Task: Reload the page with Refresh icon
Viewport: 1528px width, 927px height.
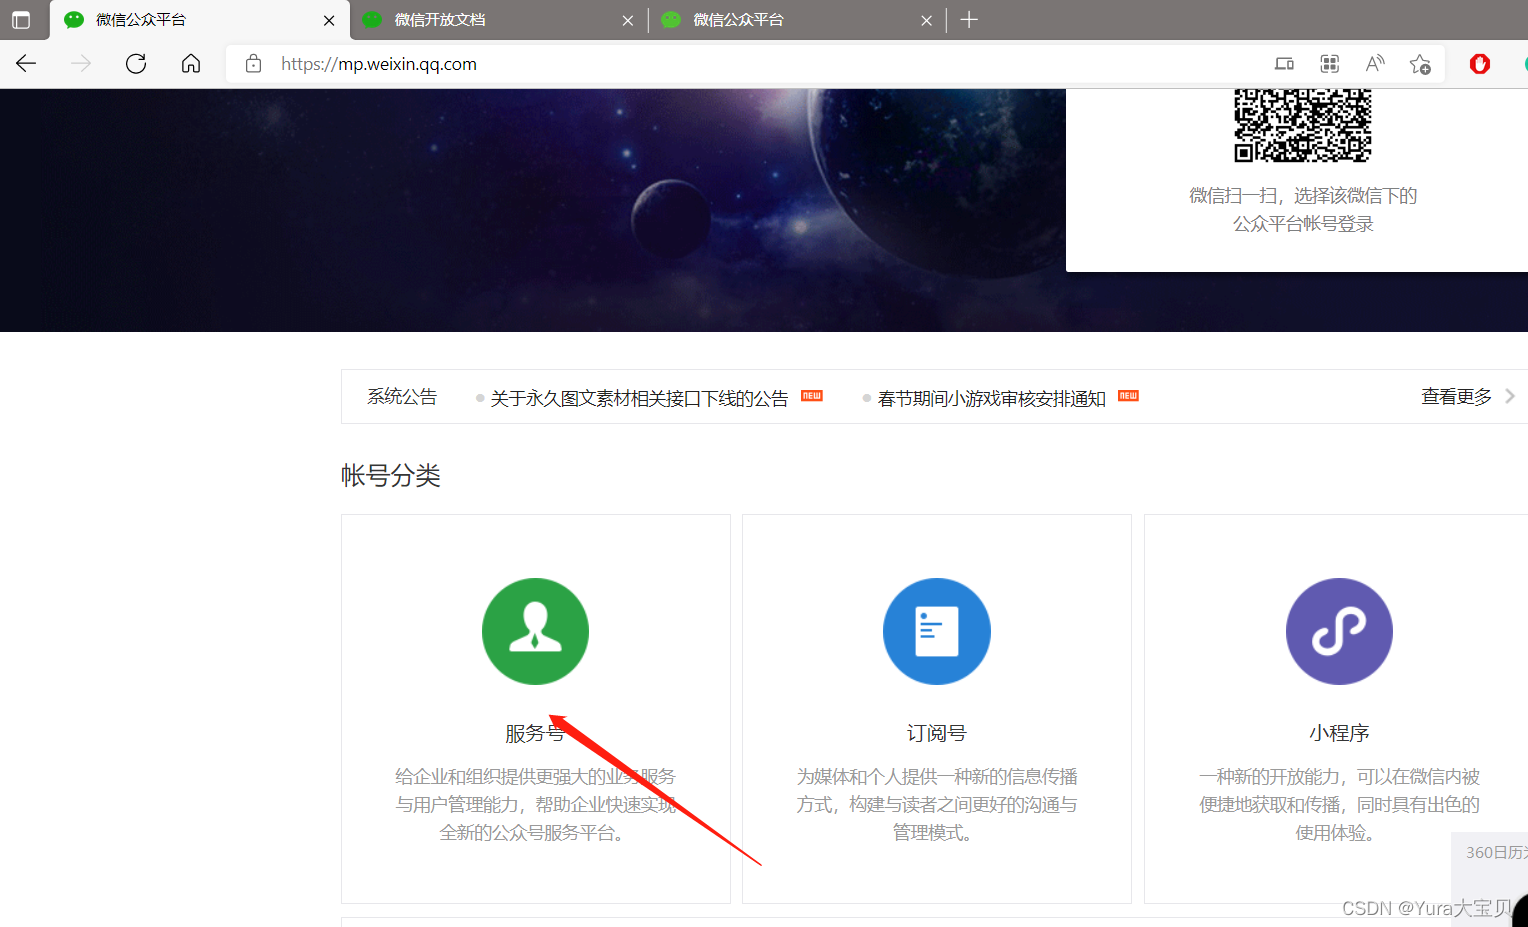Action: [x=136, y=64]
